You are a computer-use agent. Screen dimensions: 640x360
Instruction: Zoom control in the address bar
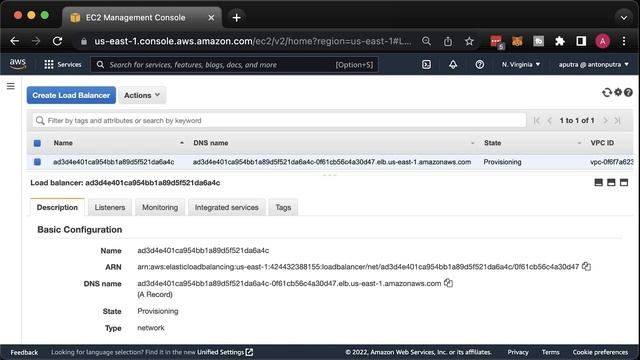coord(426,41)
